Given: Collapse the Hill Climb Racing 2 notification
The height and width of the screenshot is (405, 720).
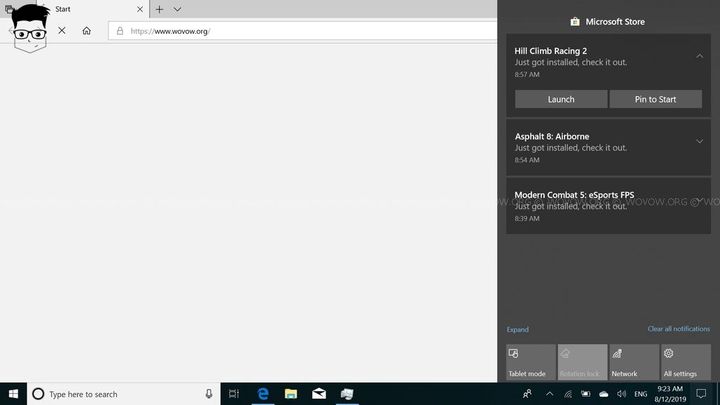Looking at the screenshot, I should point(699,56).
